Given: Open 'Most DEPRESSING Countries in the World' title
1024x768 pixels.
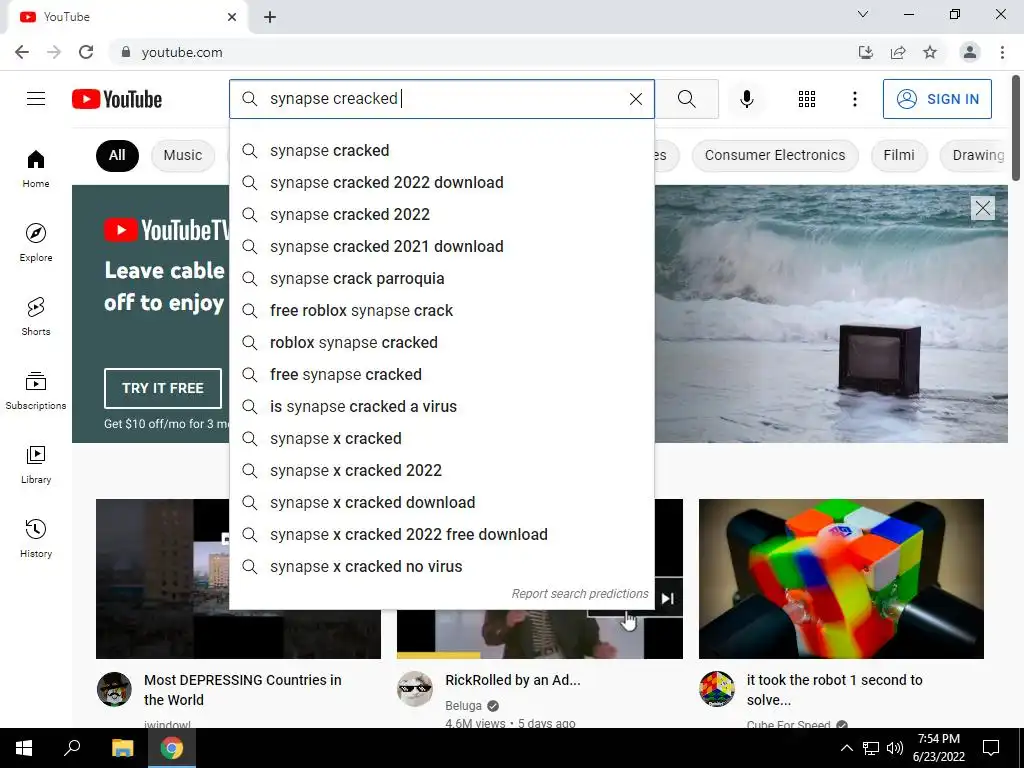Looking at the screenshot, I should coord(242,690).
